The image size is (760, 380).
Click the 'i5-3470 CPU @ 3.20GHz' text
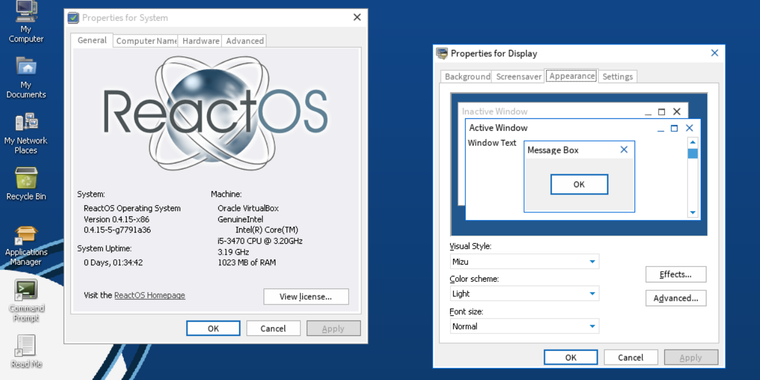tap(260, 241)
